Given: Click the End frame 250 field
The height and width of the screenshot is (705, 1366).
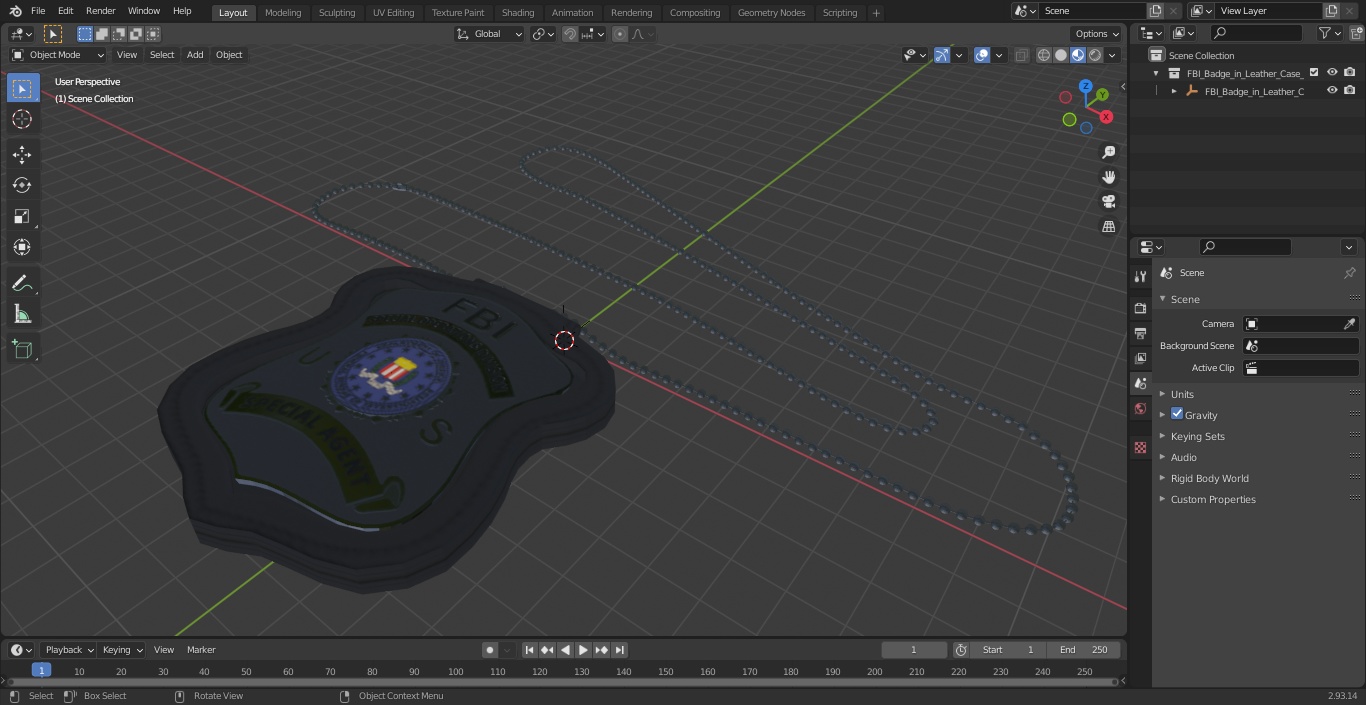Looking at the screenshot, I should 1084,650.
